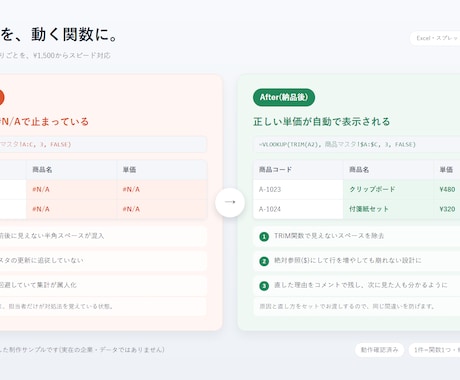Click the 直した理由をコメントで残し row

click(357, 286)
